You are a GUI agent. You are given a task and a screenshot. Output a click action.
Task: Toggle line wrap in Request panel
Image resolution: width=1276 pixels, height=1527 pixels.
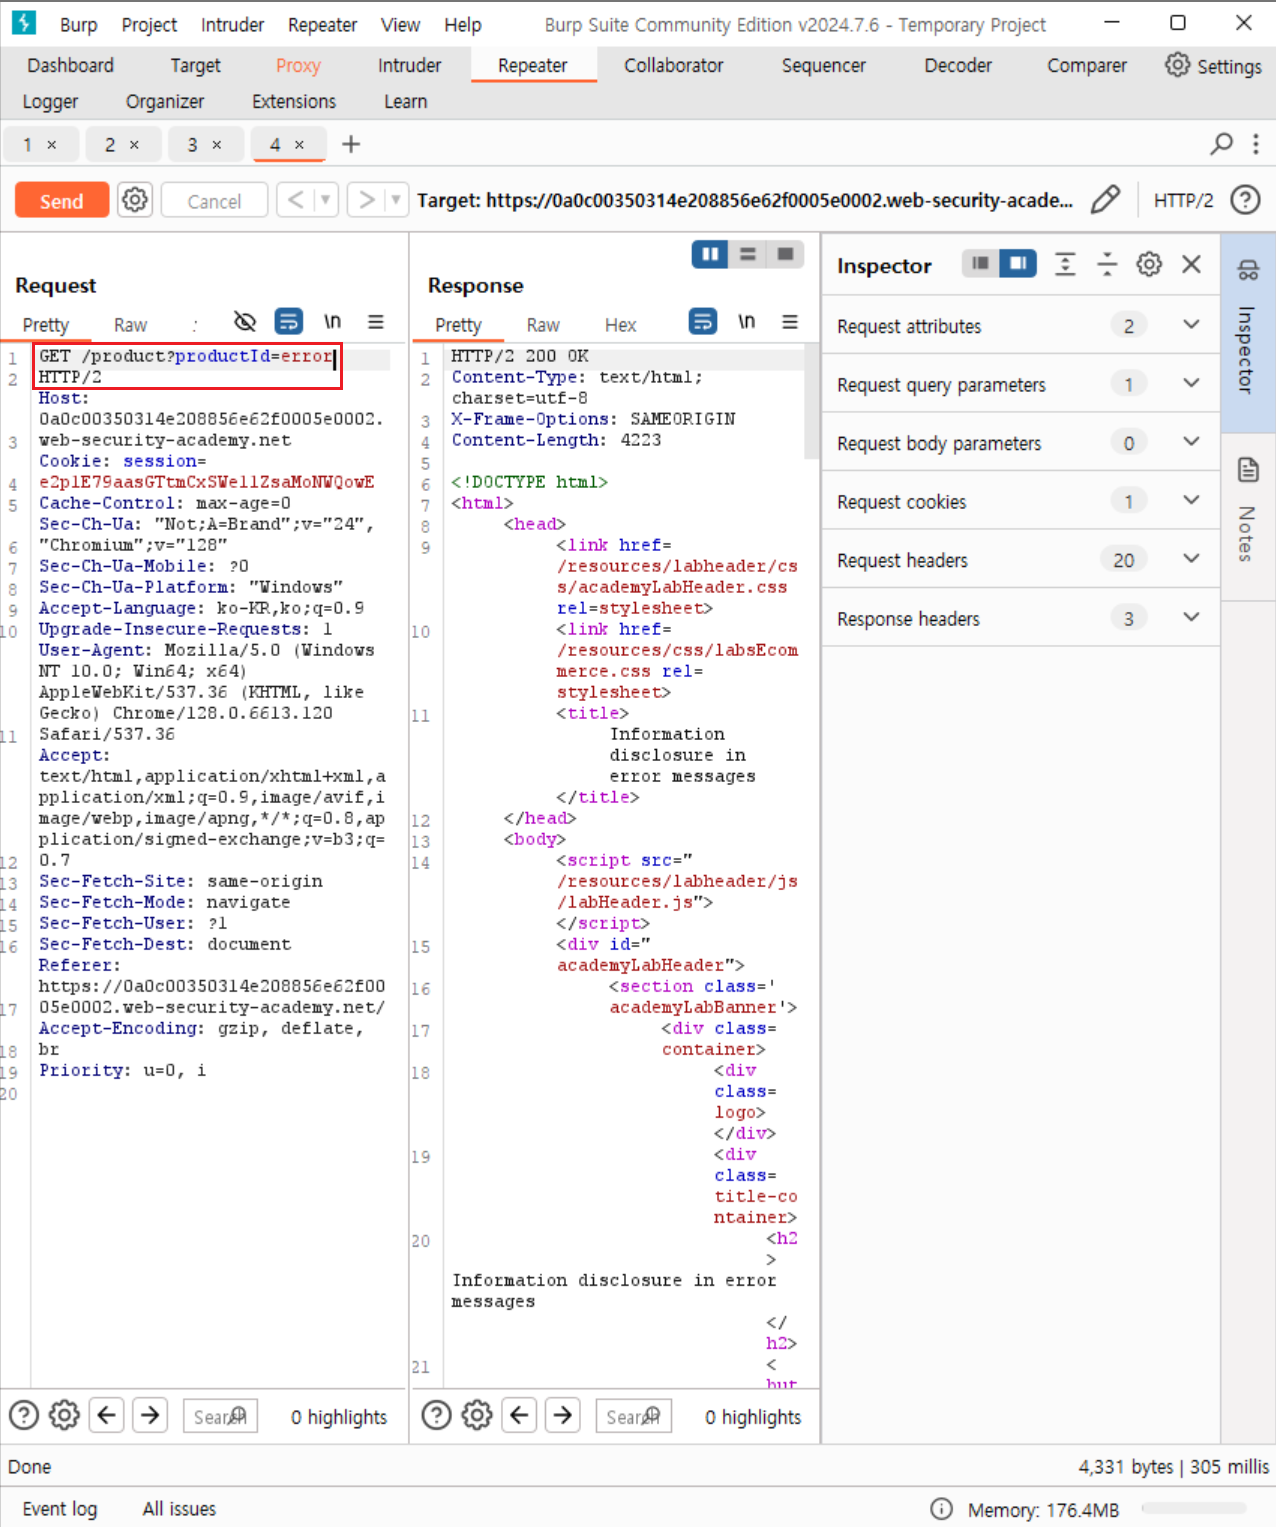[289, 321]
